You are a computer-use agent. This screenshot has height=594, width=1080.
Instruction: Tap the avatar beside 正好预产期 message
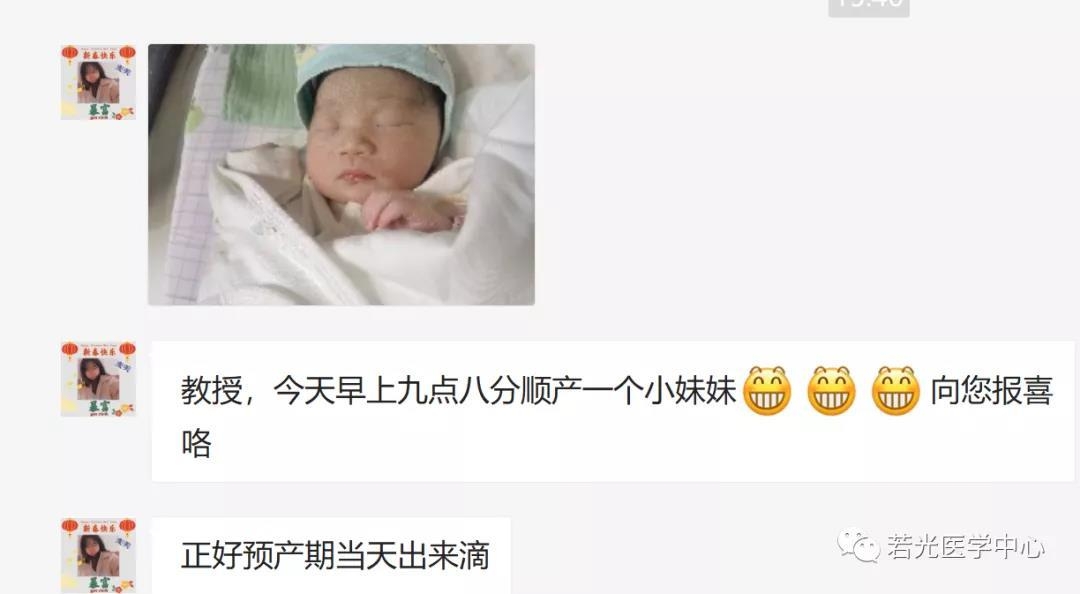pyautogui.click(x=98, y=555)
